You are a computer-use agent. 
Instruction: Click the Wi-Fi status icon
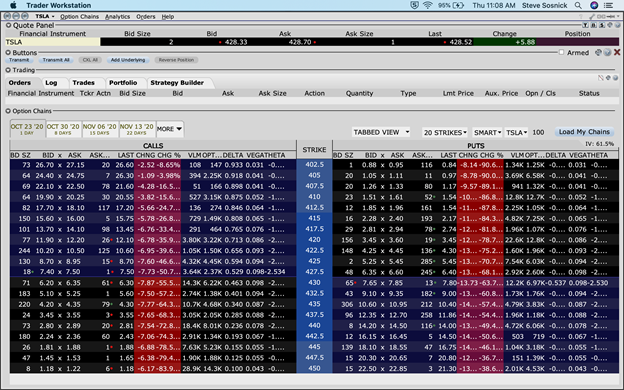click(428, 5)
